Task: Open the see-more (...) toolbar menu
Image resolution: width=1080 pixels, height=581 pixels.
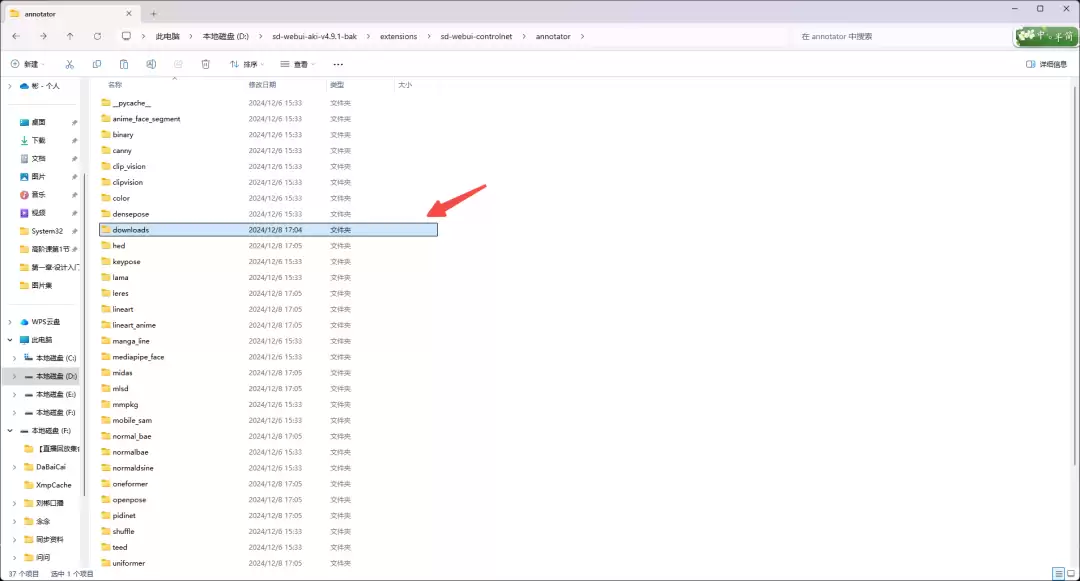Action: (338, 64)
